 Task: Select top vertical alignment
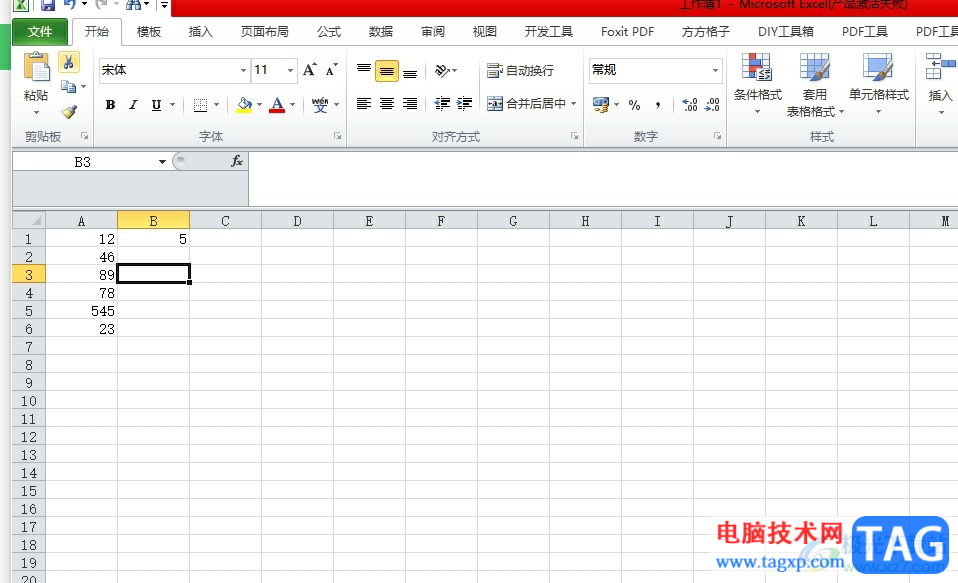364,70
